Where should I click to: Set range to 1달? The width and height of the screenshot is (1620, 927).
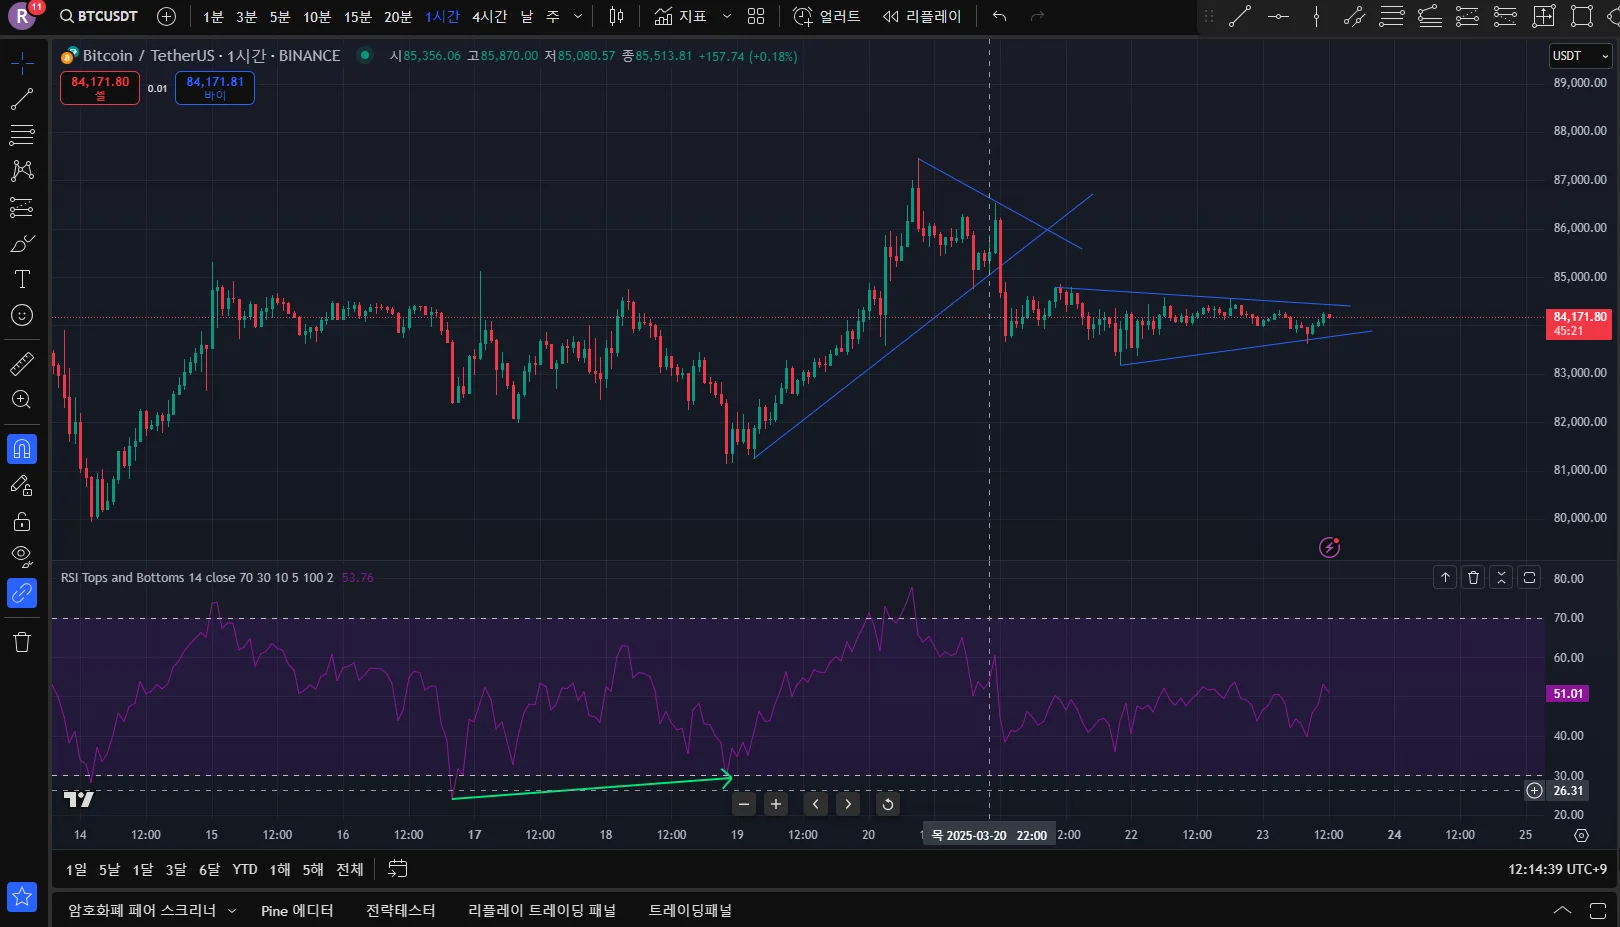143,870
